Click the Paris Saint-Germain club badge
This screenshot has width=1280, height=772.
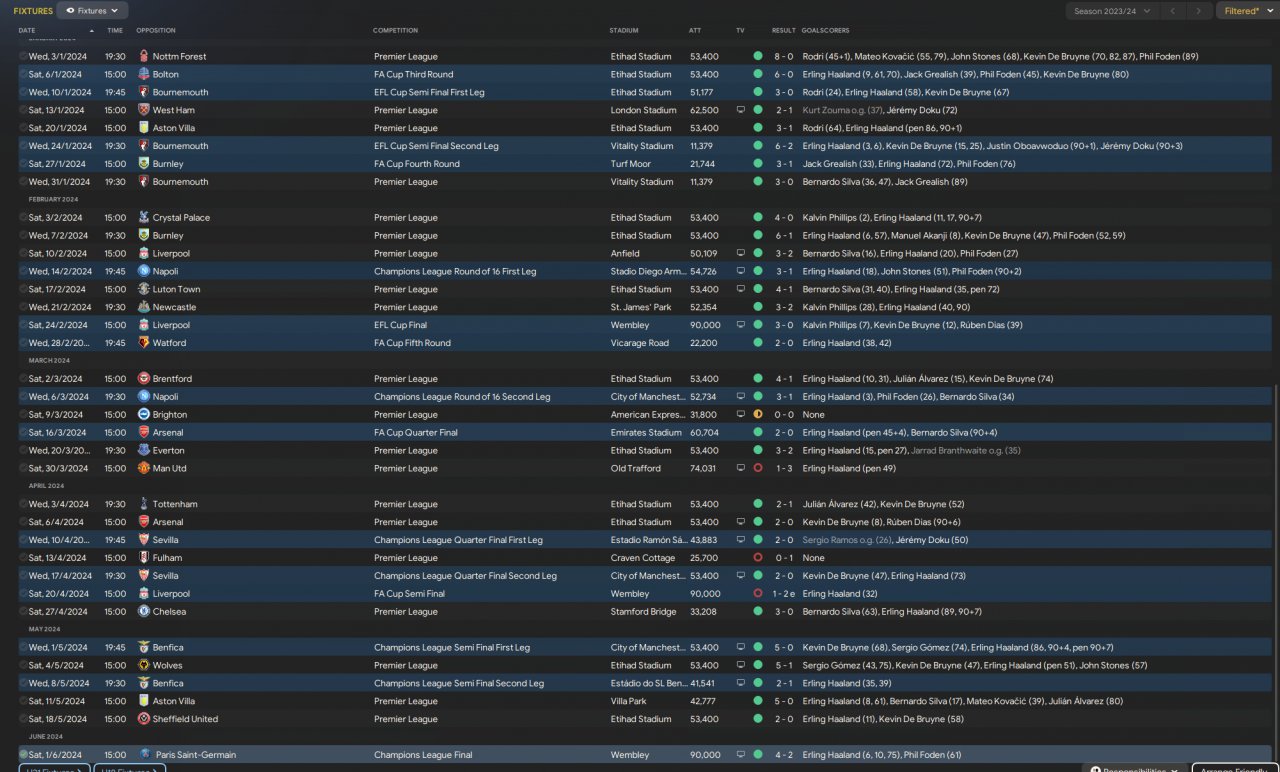pos(144,755)
